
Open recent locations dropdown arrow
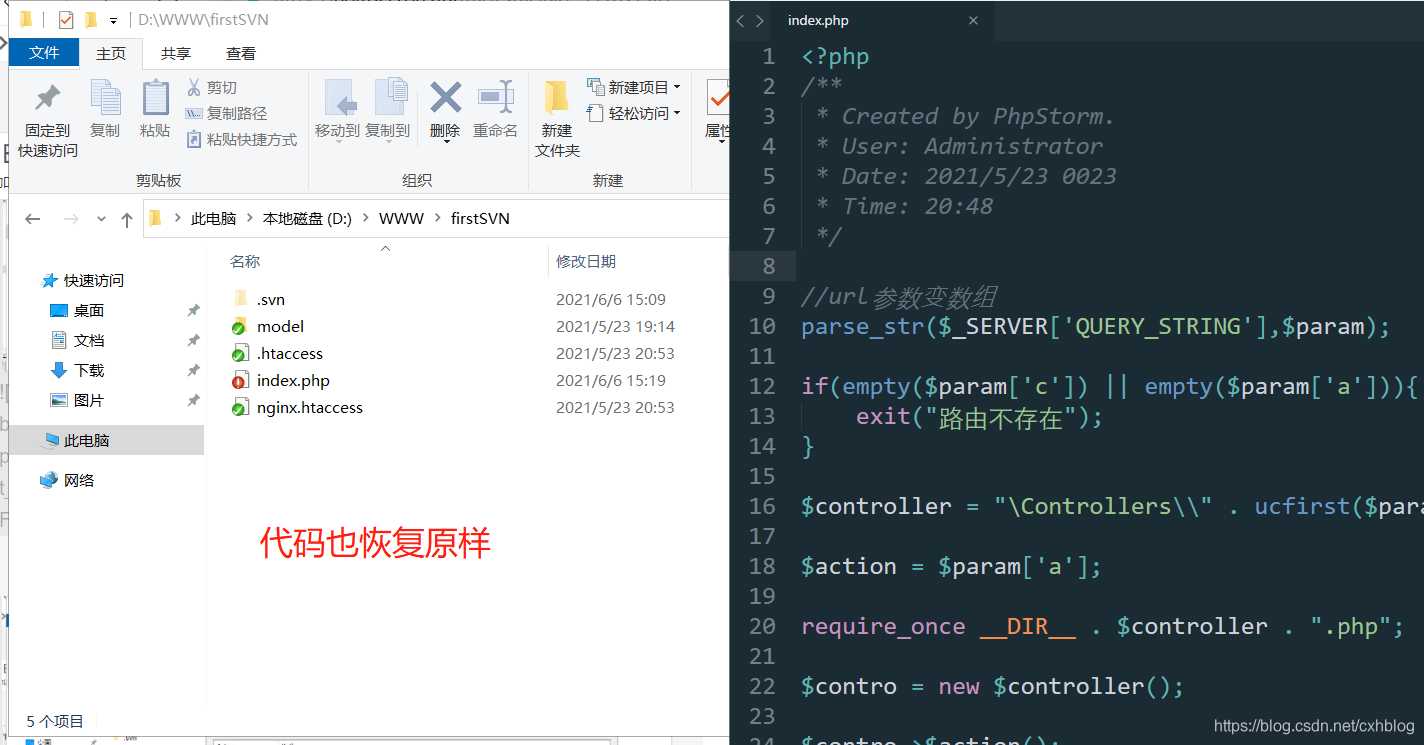point(101,219)
